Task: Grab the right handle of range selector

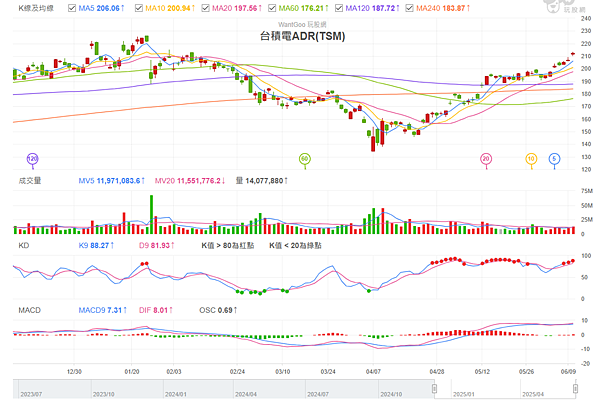Action: click(575, 389)
